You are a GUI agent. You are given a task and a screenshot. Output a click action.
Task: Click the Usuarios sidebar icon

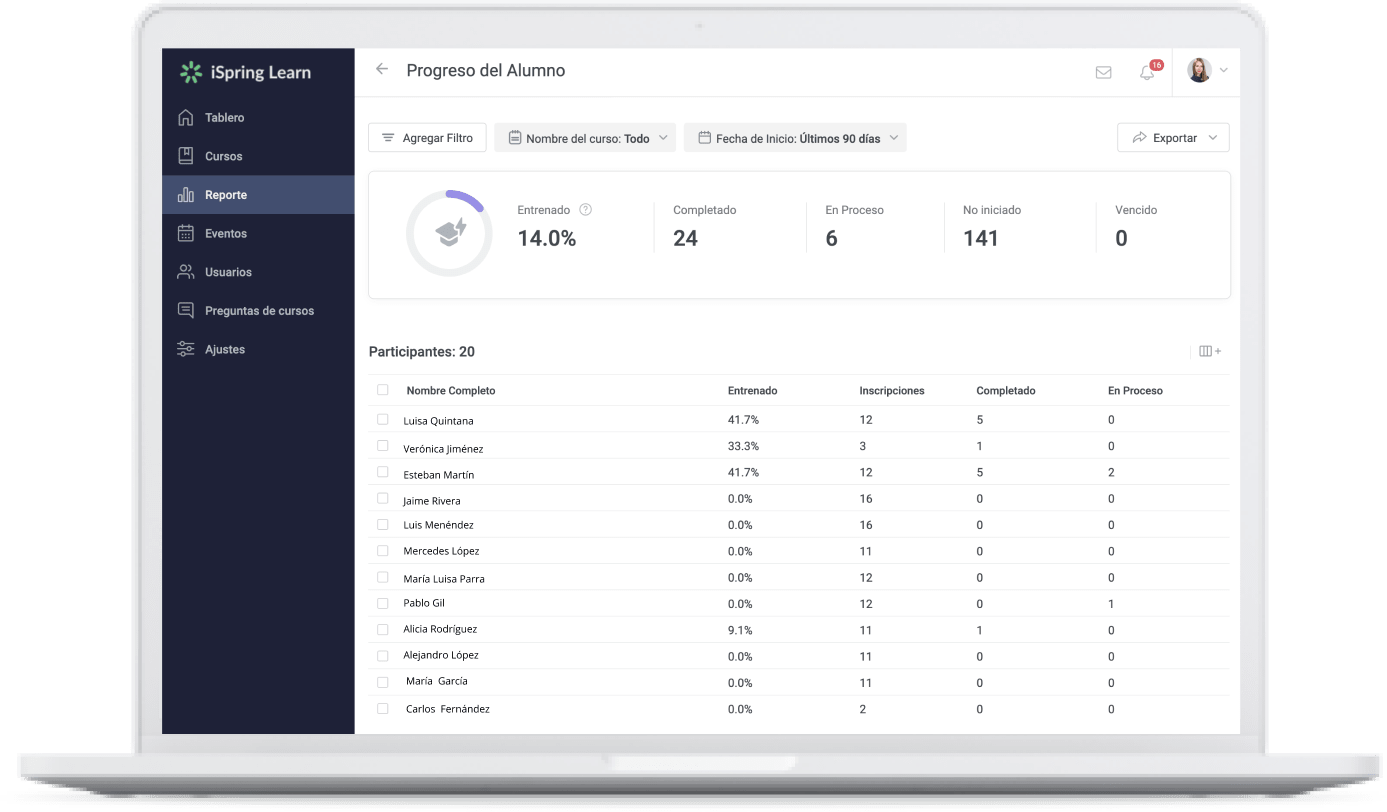tap(186, 271)
